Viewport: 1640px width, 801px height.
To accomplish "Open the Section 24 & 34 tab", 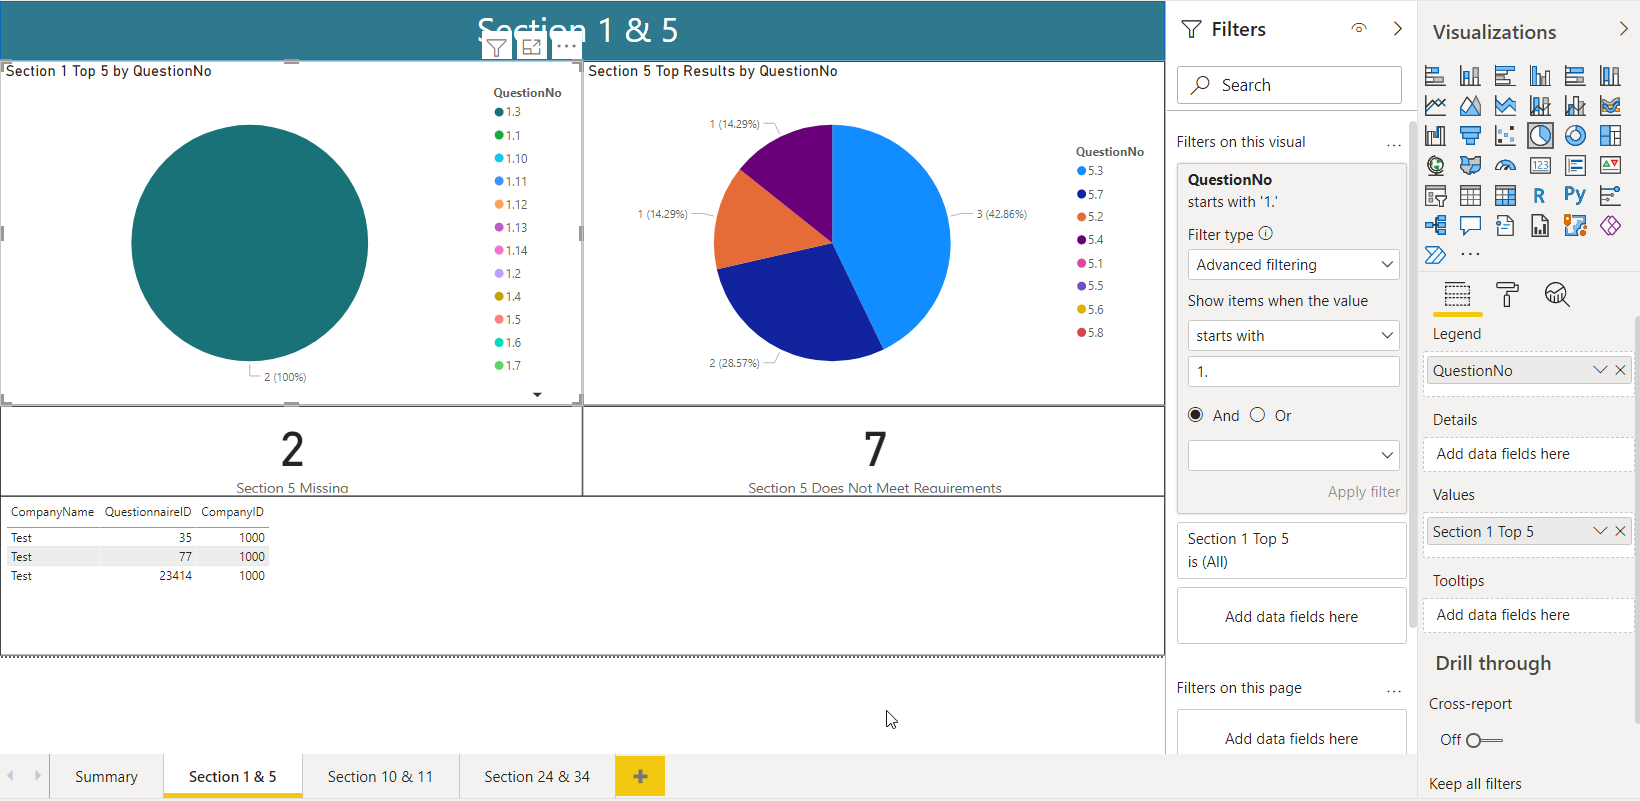I will tap(537, 777).
